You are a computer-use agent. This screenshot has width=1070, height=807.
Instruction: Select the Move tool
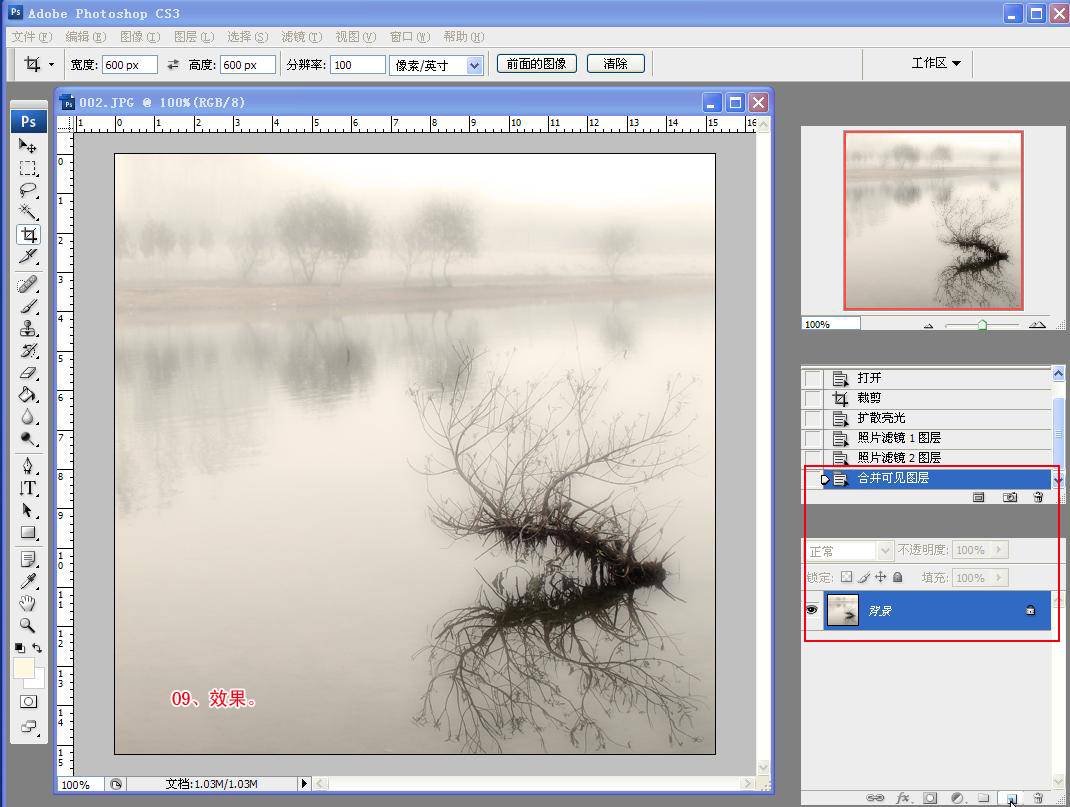coord(28,145)
